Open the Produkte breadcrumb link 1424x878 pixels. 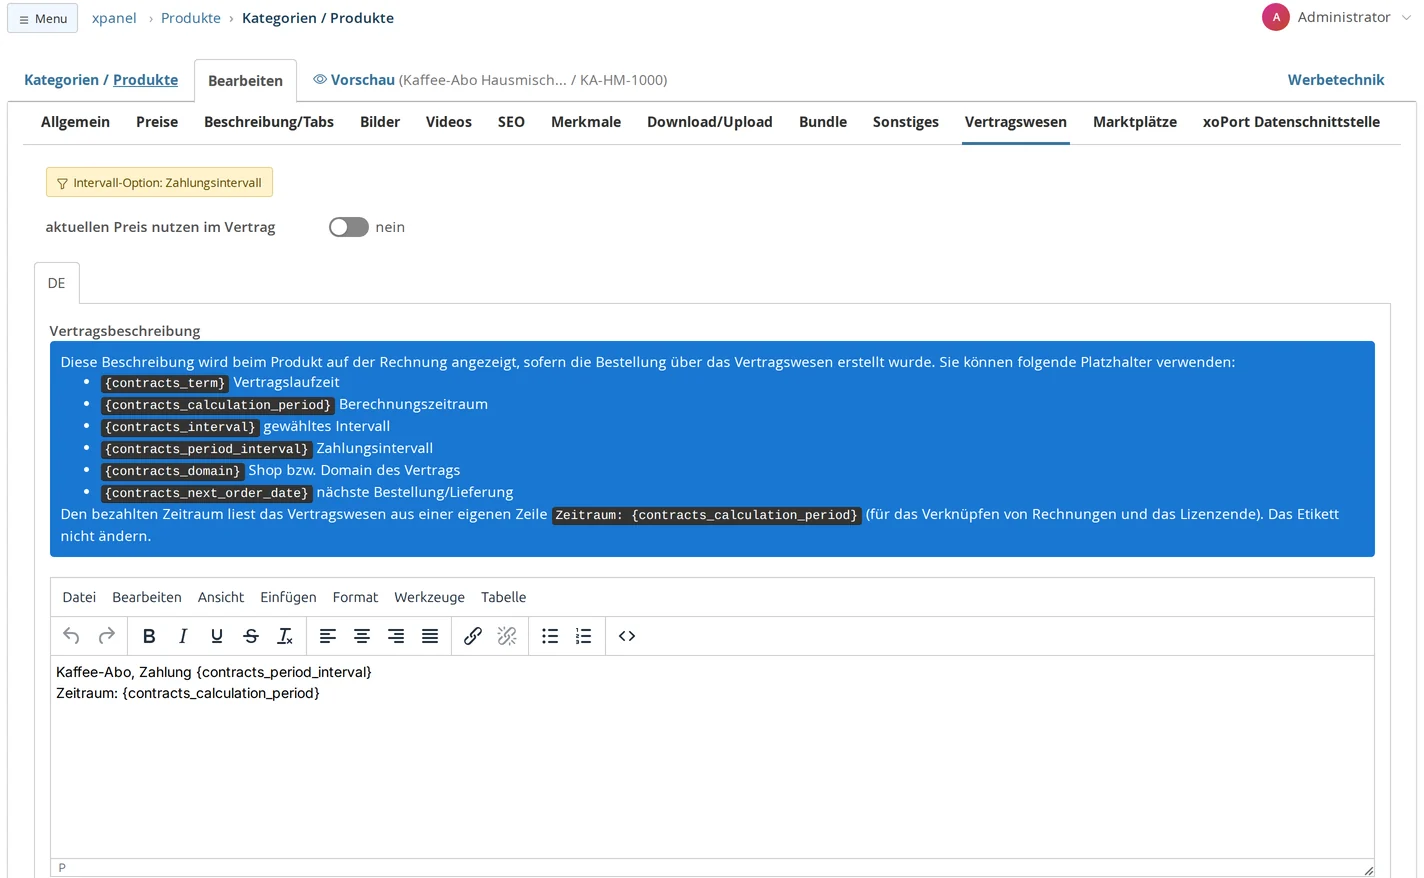coord(191,18)
